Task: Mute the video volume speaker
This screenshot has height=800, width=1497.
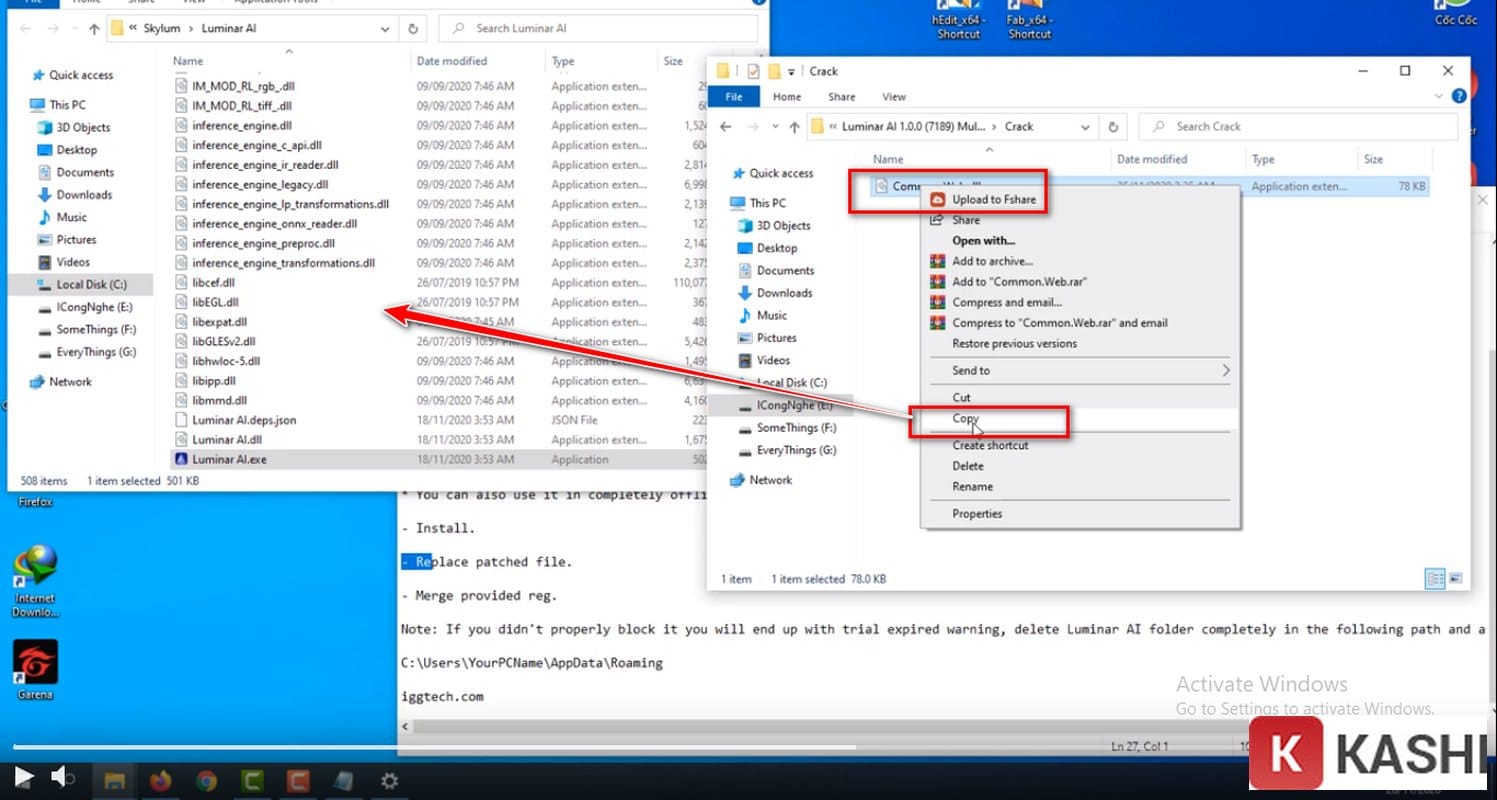Action: (63, 777)
